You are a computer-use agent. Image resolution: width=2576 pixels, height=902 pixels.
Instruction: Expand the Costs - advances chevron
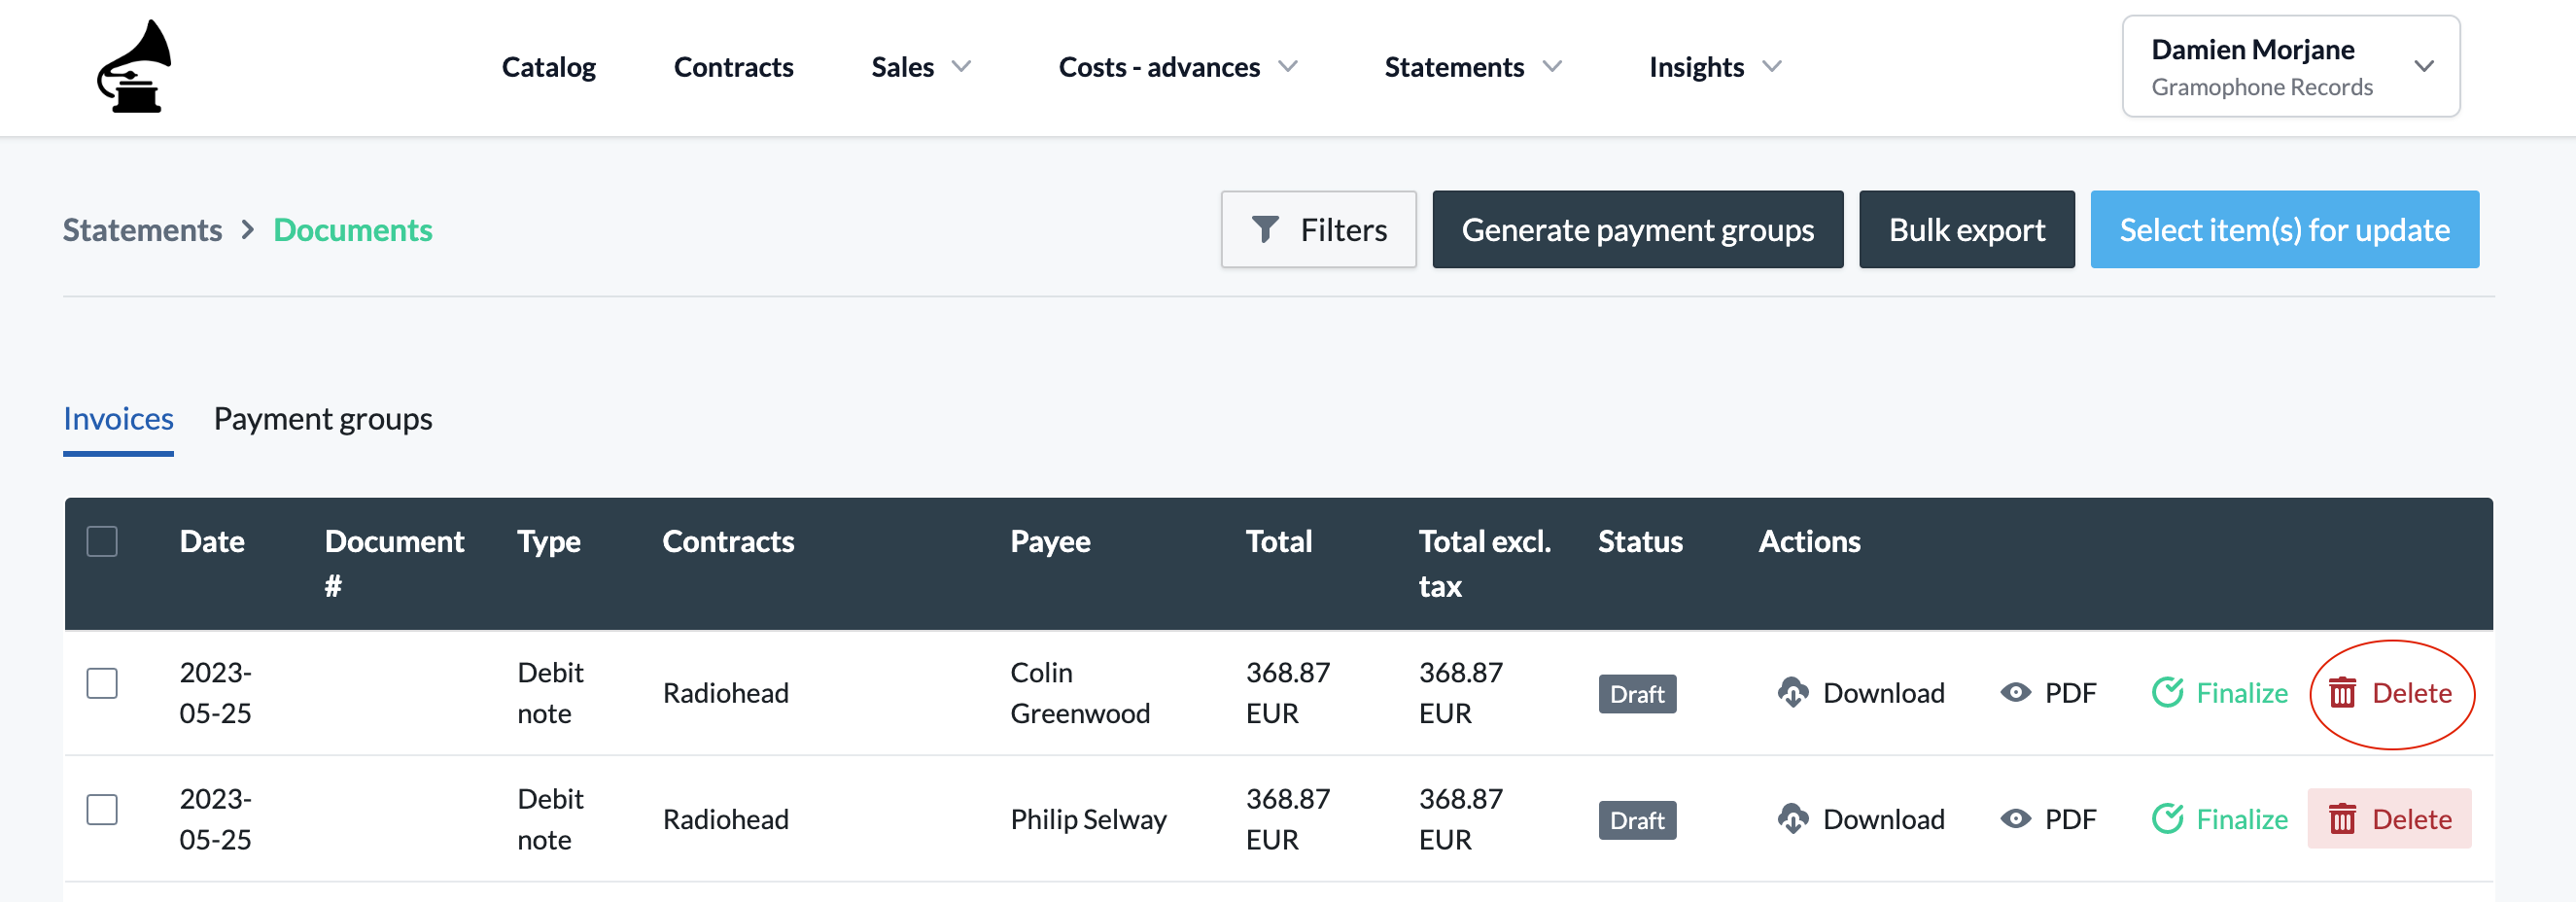[x=1288, y=67]
